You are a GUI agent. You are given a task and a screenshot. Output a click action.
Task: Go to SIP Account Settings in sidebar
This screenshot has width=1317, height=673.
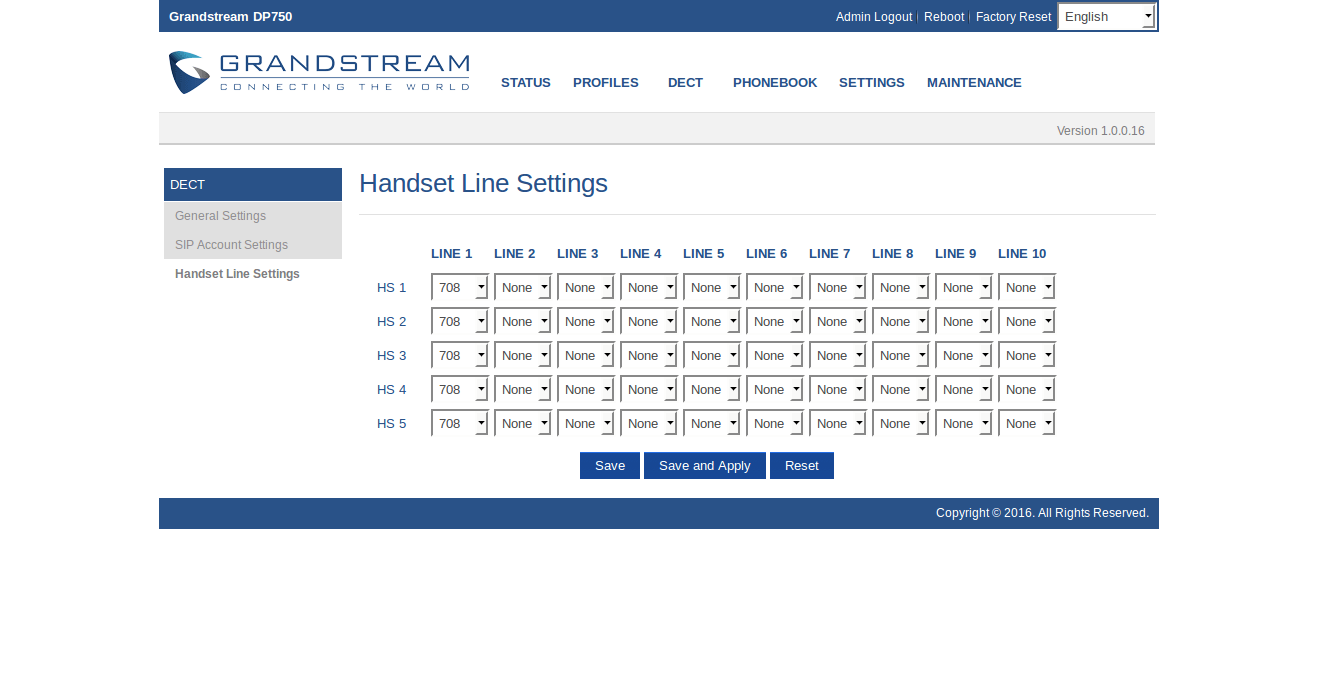click(x=231, y=245)
